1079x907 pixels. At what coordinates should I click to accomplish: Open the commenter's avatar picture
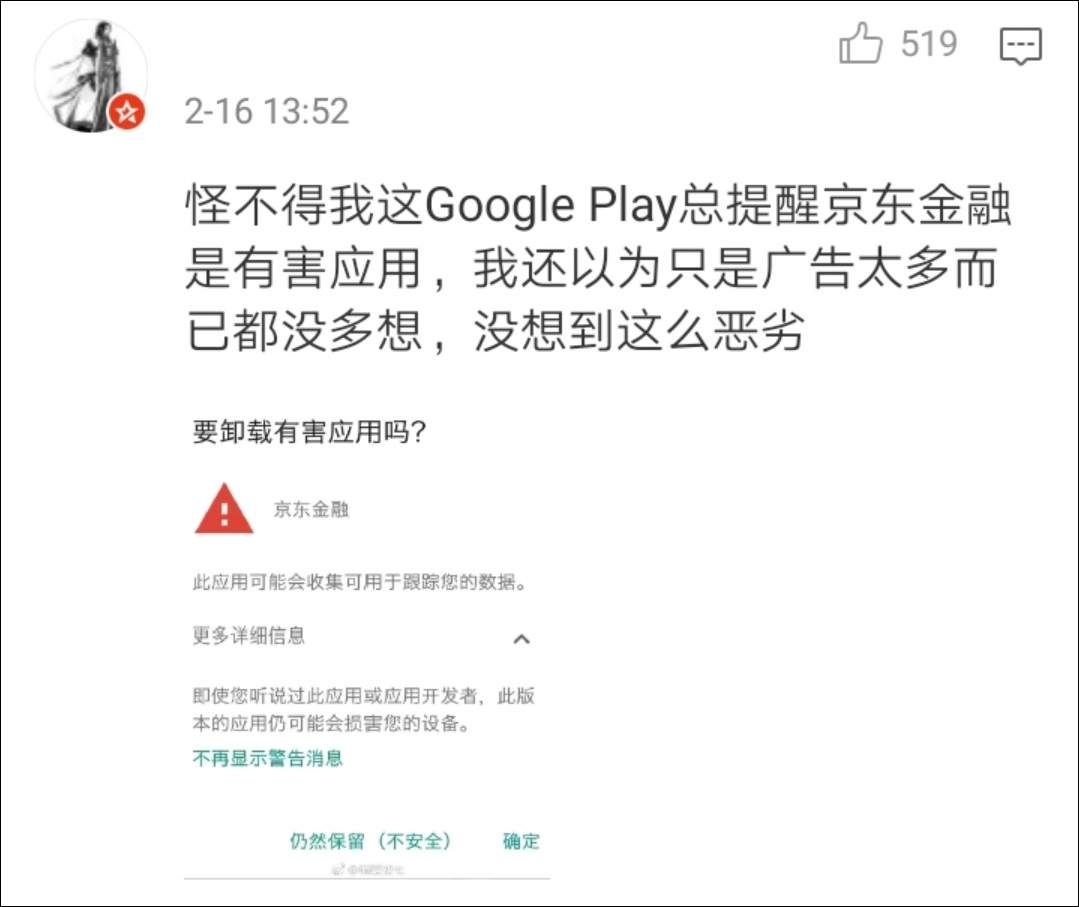91,75
